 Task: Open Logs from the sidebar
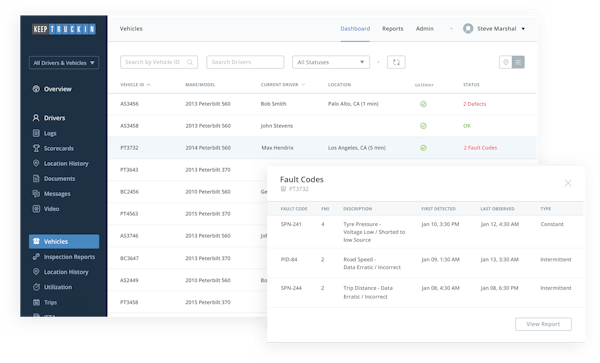45,133
